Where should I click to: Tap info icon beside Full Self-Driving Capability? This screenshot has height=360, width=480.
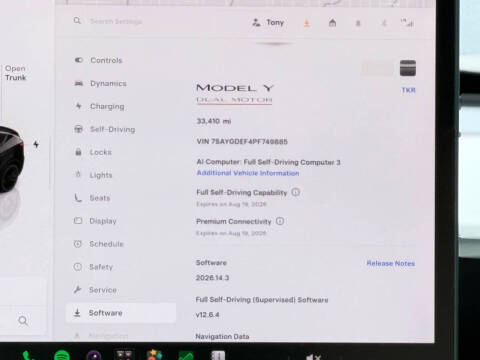[296, 192]
